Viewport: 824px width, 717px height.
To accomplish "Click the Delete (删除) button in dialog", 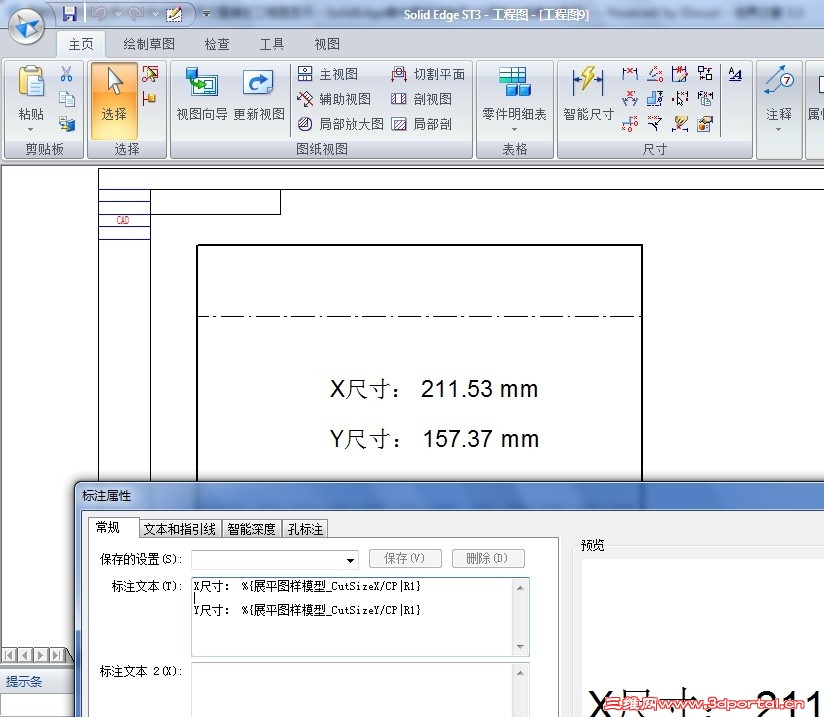I will coord(488,558).
